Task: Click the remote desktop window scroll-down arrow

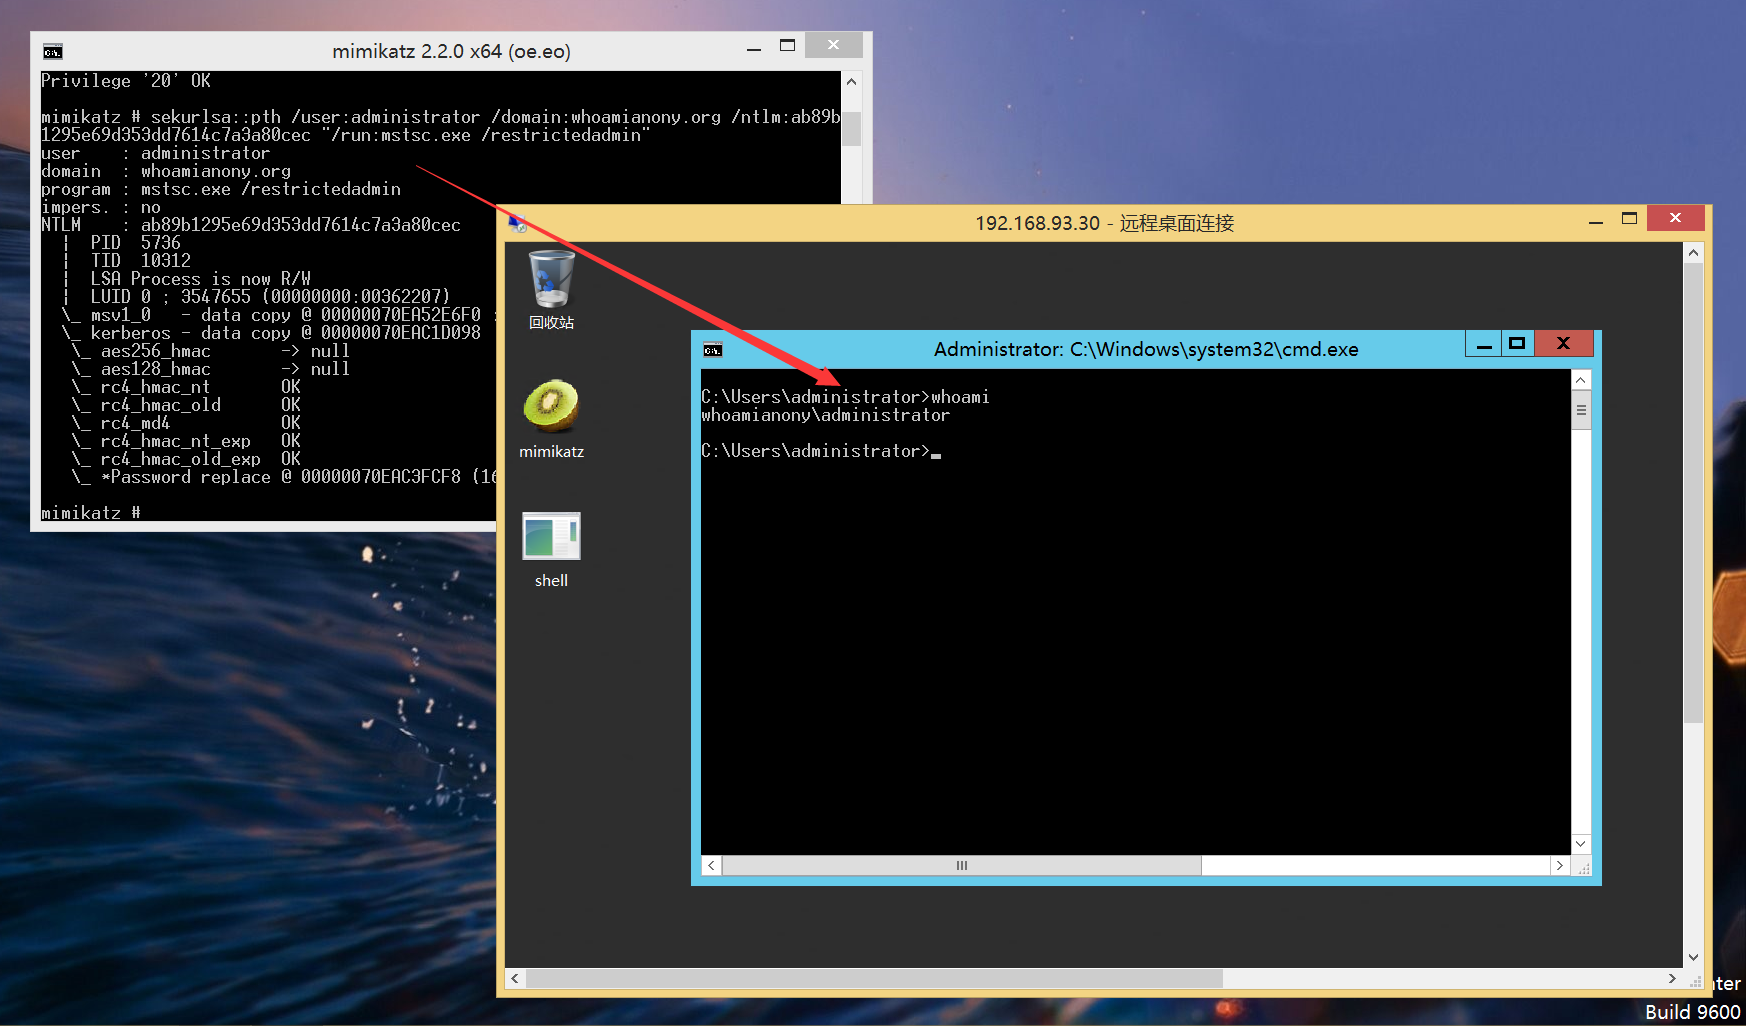Action: [x=1693, y=957]
